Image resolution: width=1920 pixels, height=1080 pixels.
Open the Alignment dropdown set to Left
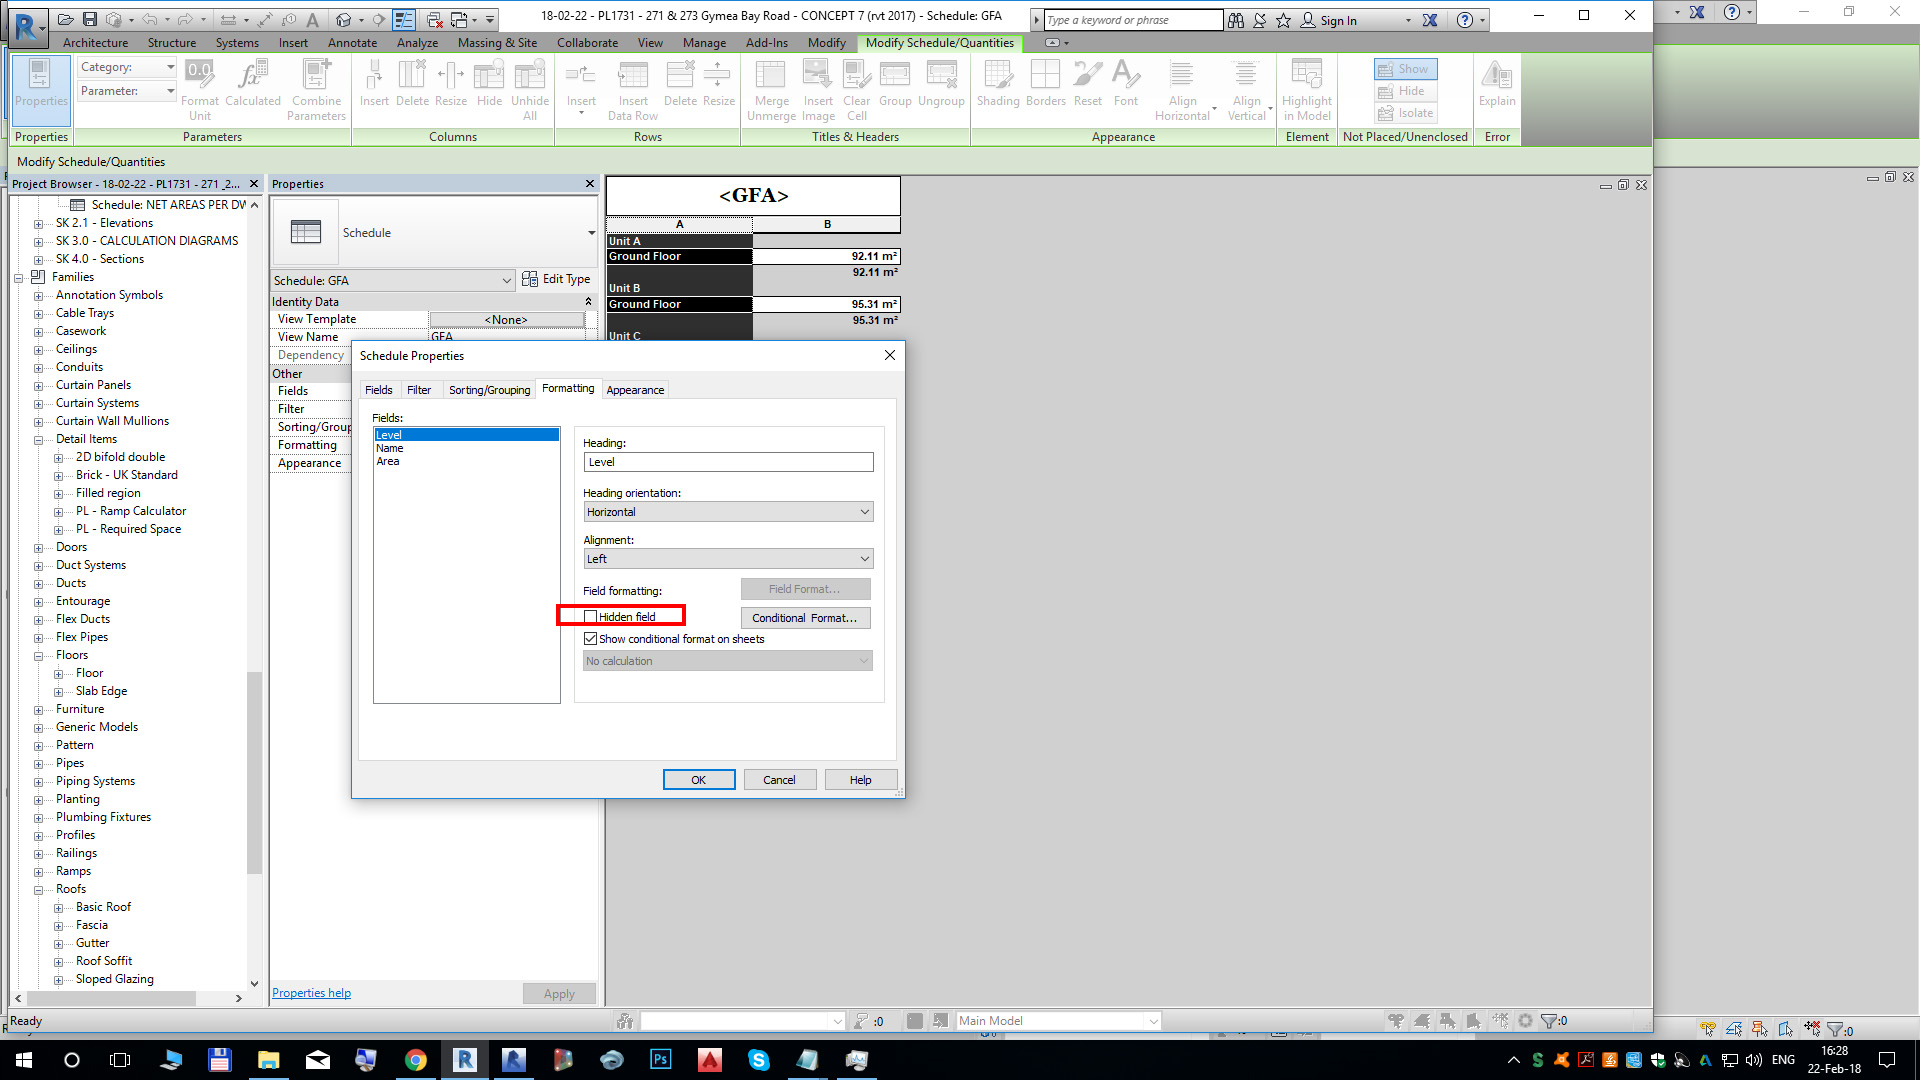coord(728,559)
